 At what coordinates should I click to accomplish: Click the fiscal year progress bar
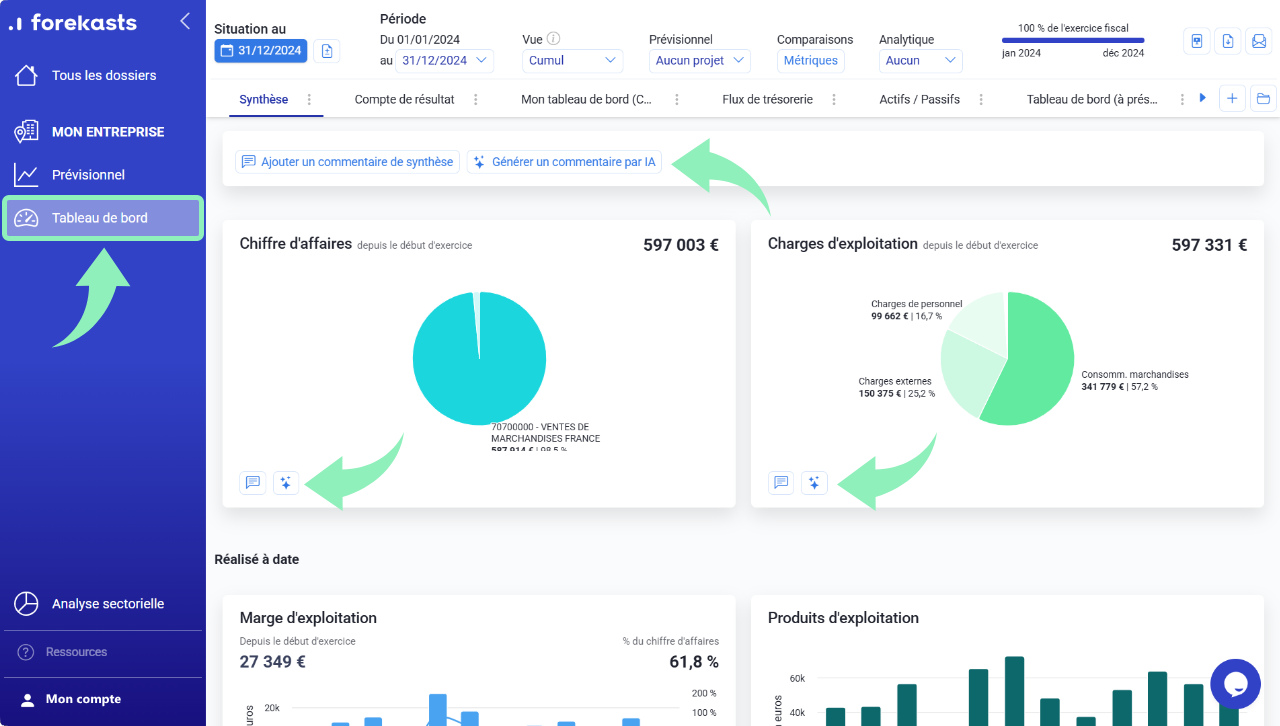(x=1073, y=41)
